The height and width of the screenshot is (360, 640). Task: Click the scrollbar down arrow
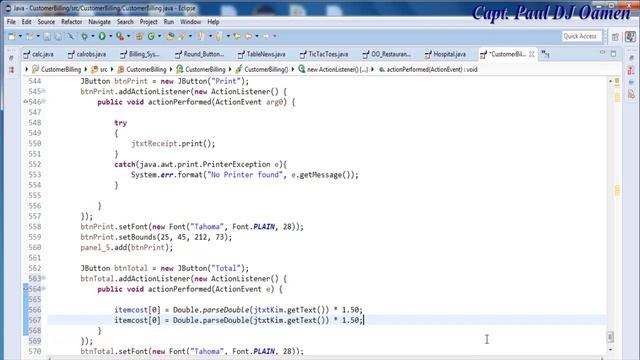pyautogui.click(x=611, y=350)
